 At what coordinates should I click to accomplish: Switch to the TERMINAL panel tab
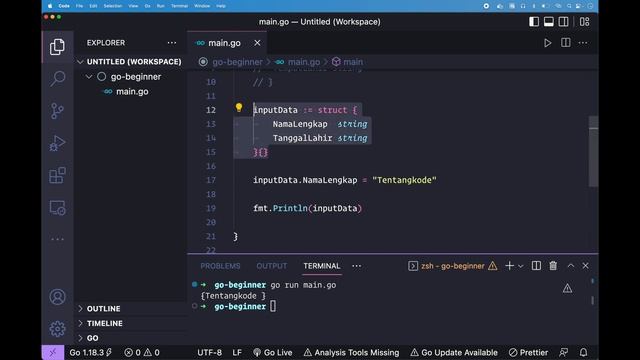[322, 266]
